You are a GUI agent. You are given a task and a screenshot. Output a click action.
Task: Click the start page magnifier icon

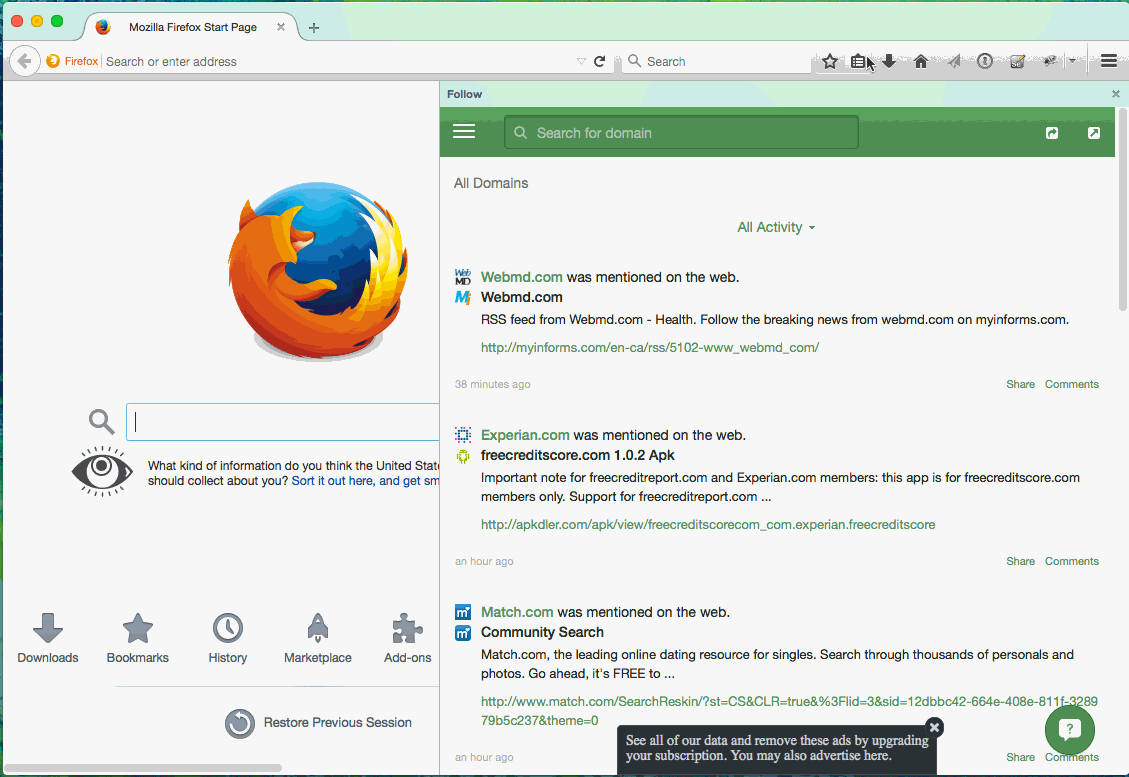point(102,421)
